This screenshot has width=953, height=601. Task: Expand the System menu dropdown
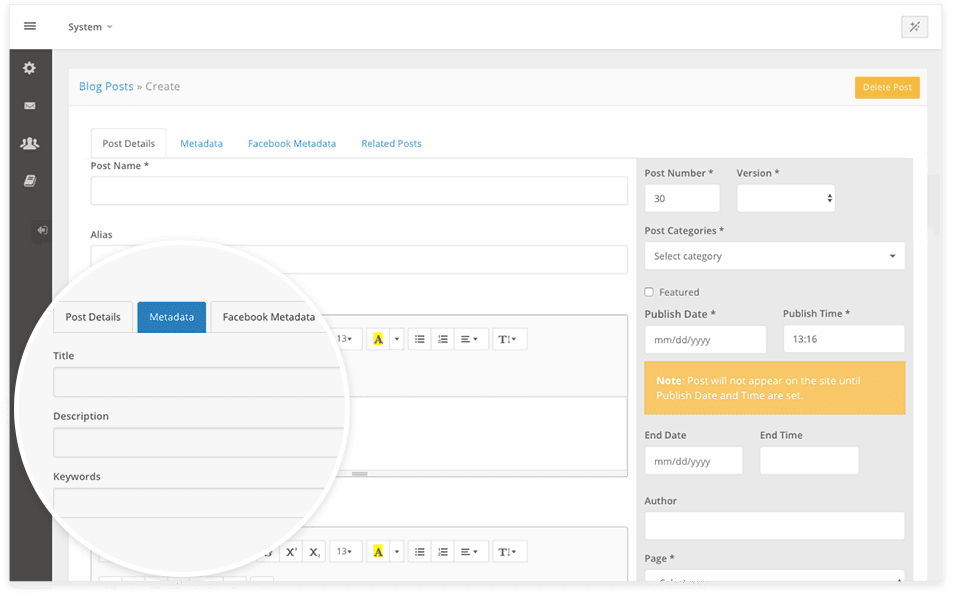90,27
